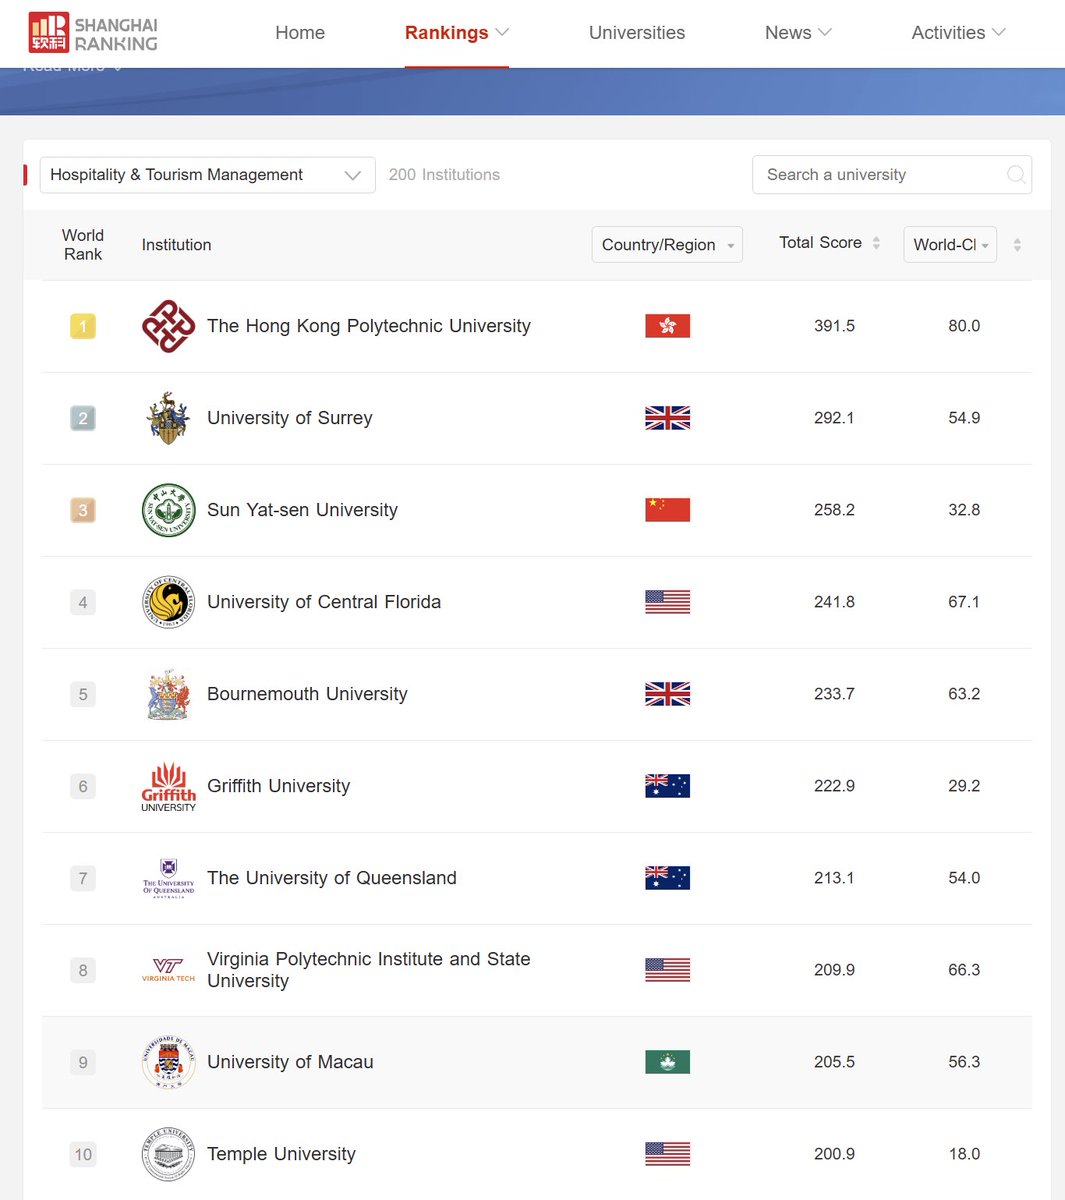Expand the News menu chevron
This screenshot has height=1200, width=1065.
[x=825, y=33]
